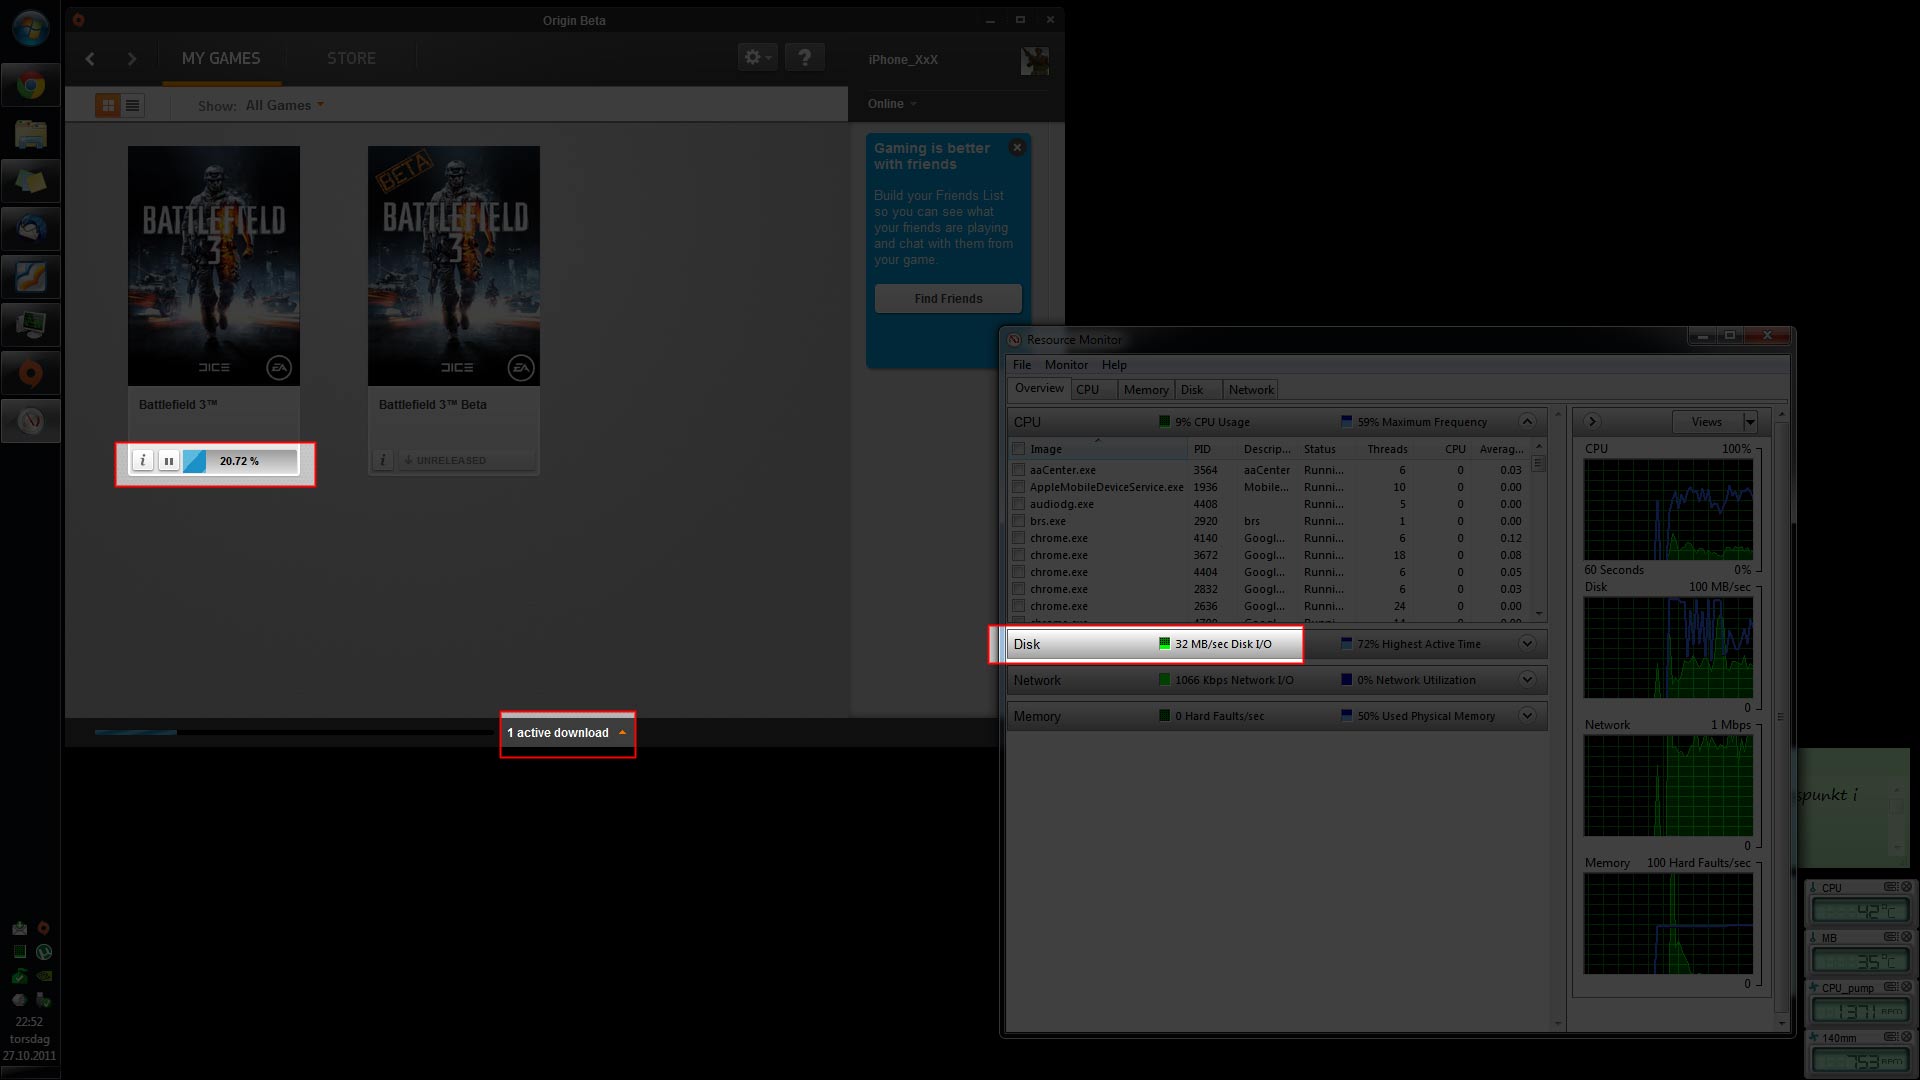Screen dimensions: 1920x1080
Task: Show info for Battlefield 3 download
Action: (143, 461)
